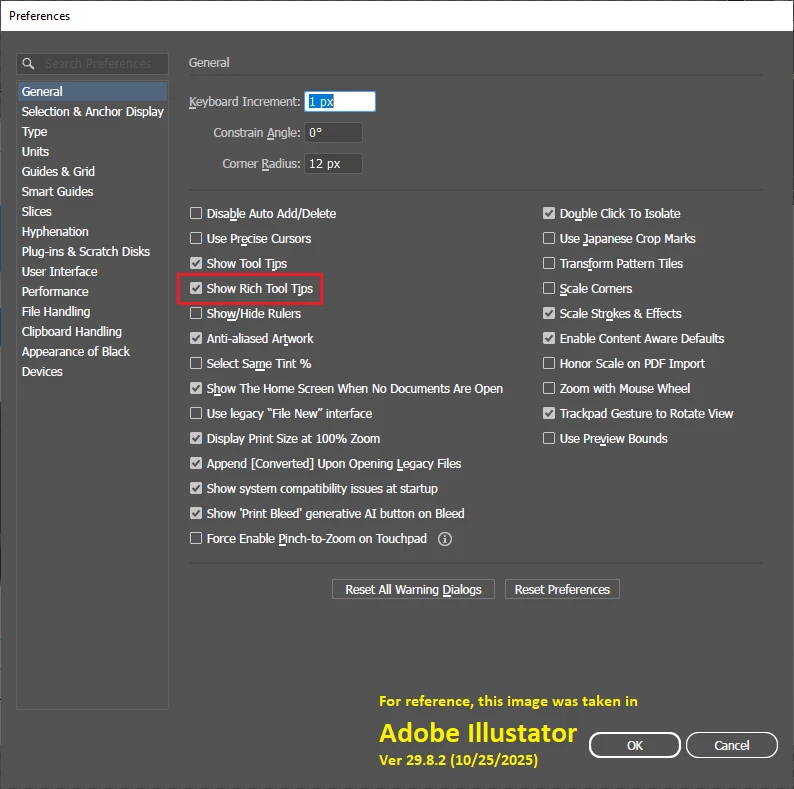Image resolution: width=794 pixels, height=789 pixels.
Task: Focus the Search Preferences field
Action: click(x=93, y=64)
